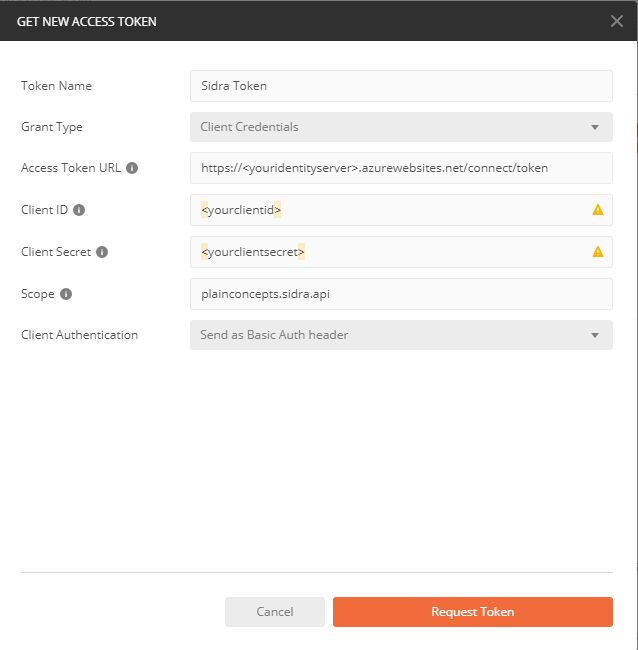Click warning triangle in Client Secret field
Screen dimensions: 638x650
598,252
